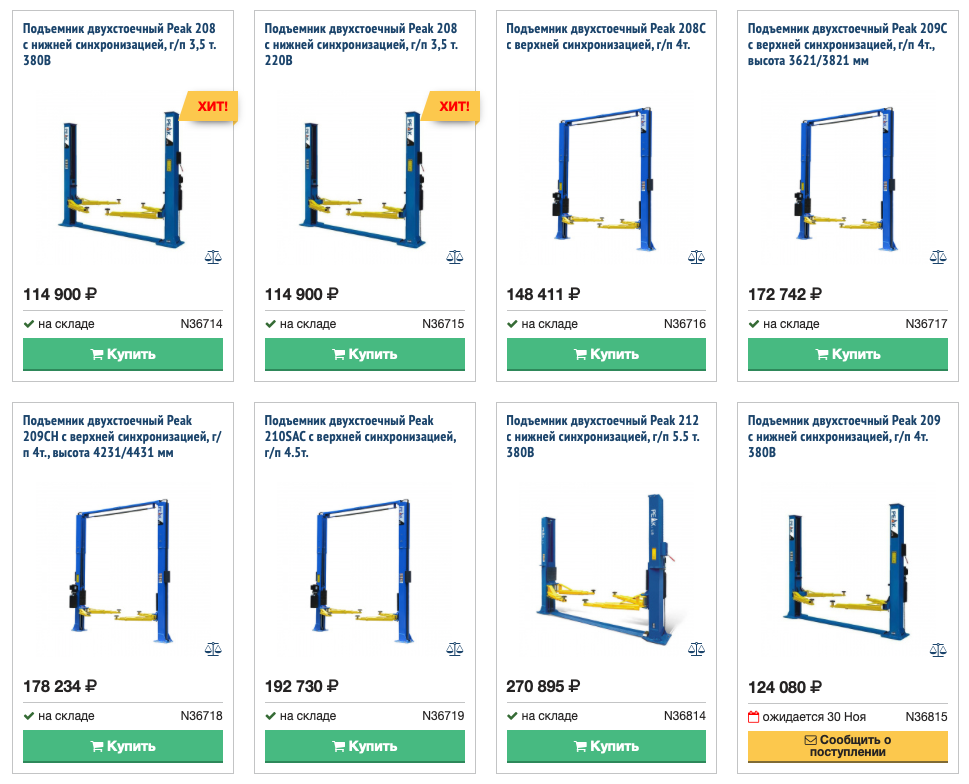Viewport: 969px width, 784px height.
Task: Buy item N36718 via Купить button
Action: click(x=123, y=746)
